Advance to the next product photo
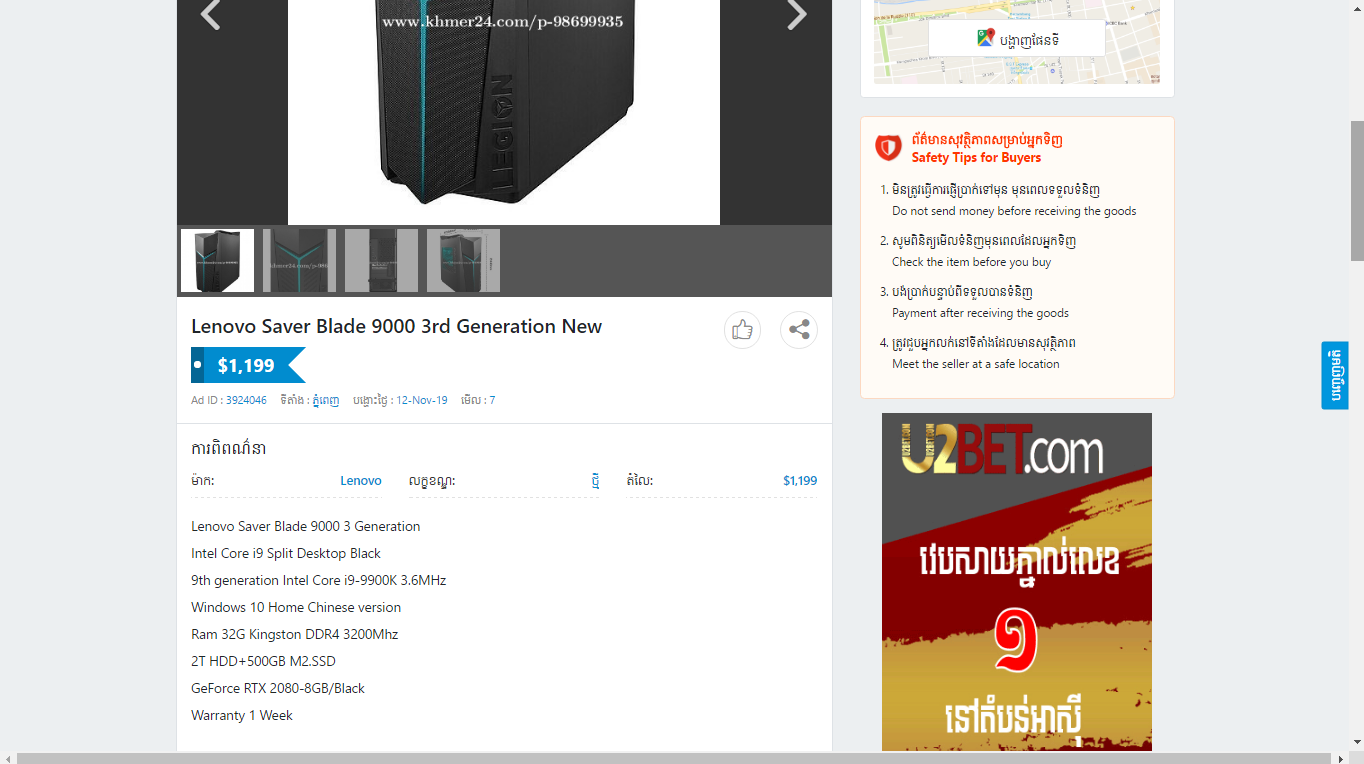Viewport: 1364px width, 764px height. tap(797, 15)
